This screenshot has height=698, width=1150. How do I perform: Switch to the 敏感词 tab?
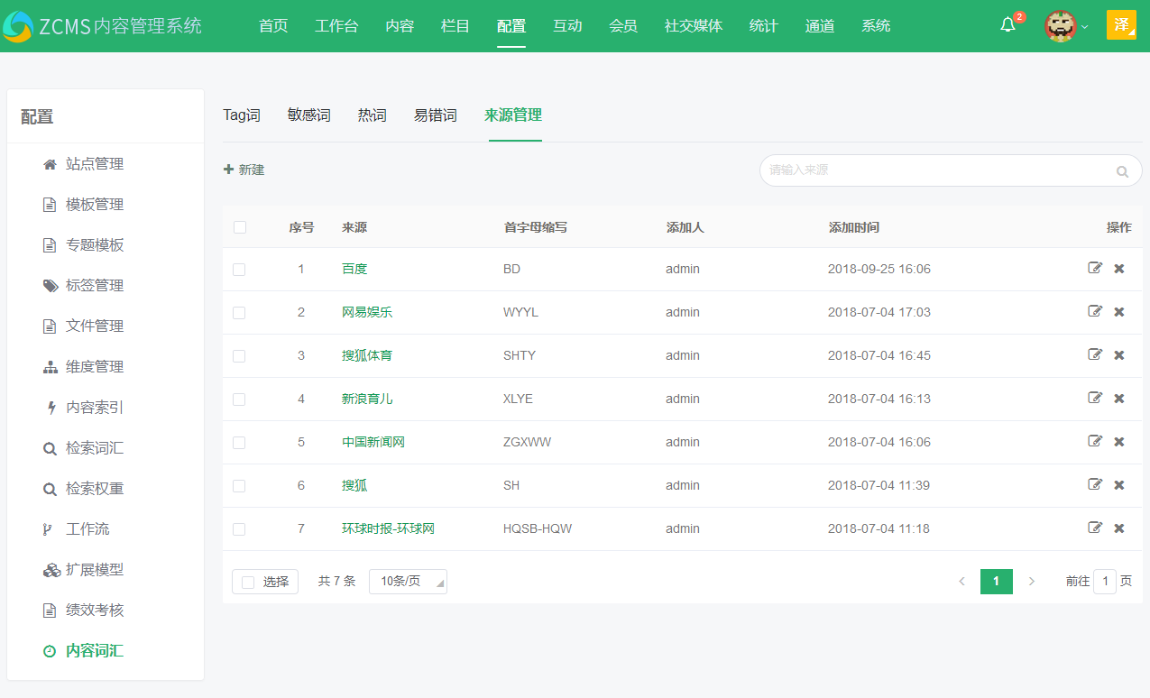(x=308, y=114)
